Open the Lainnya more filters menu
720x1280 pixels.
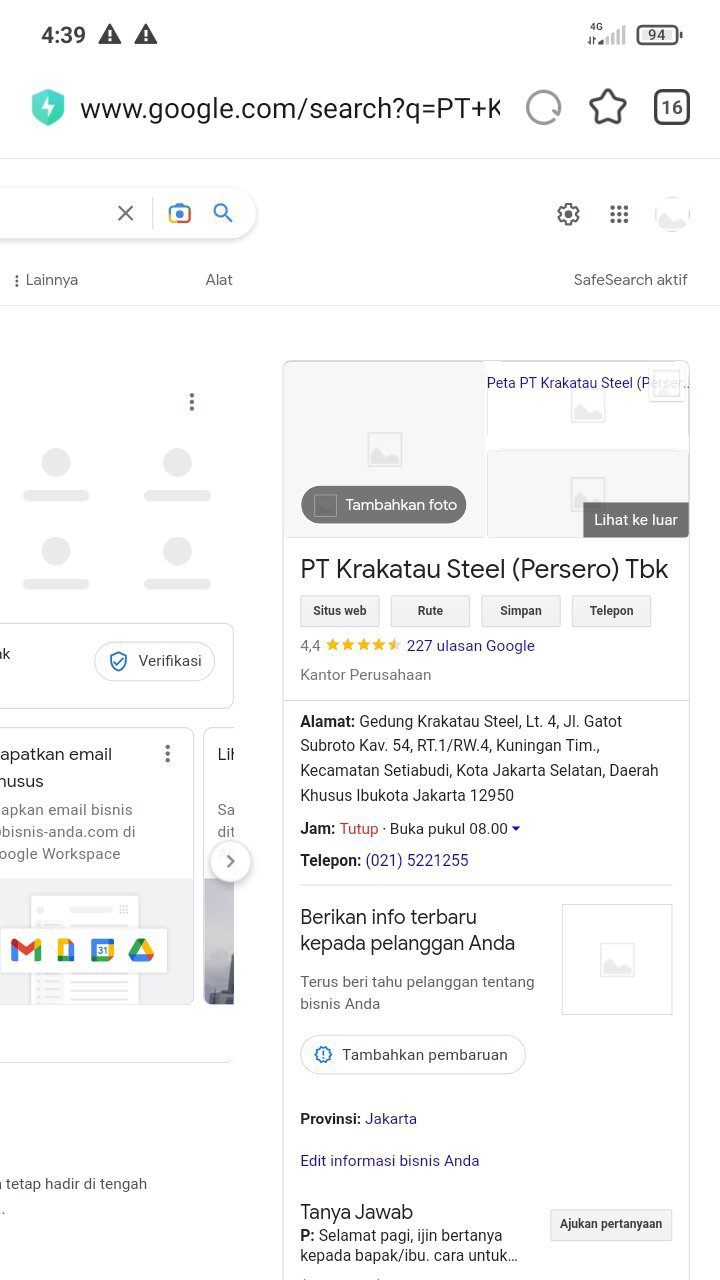[x=46, y=280]
